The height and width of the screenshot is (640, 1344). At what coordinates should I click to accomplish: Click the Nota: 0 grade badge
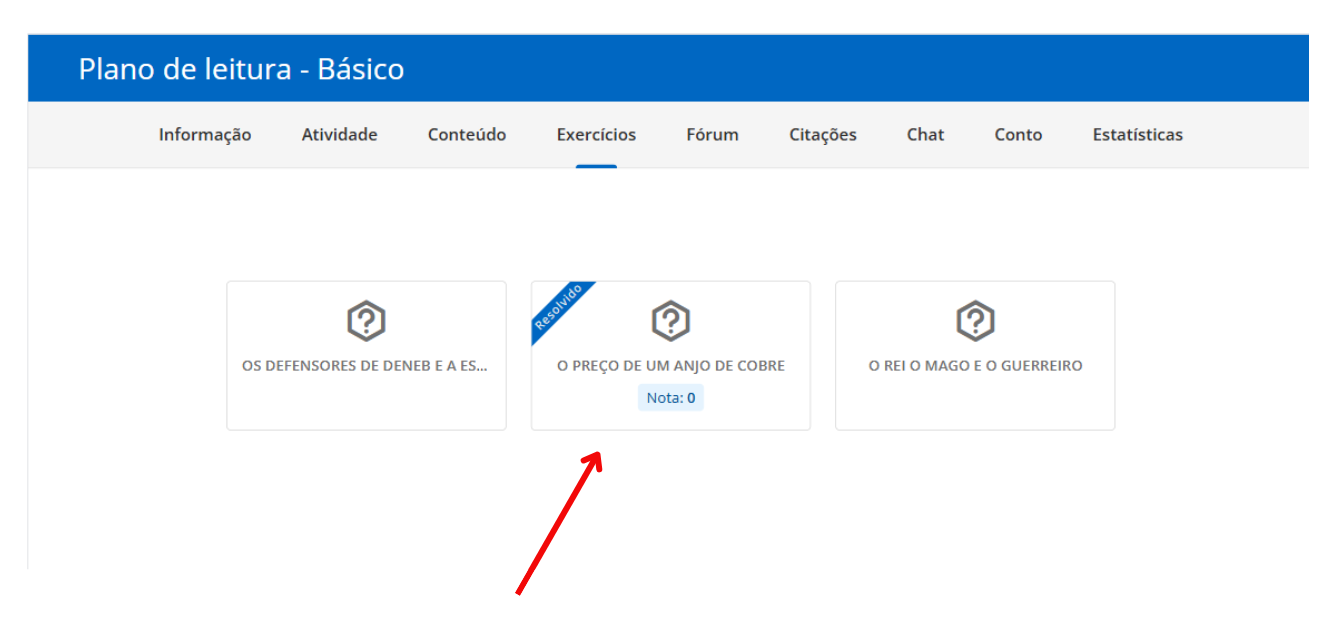click(x=671, y=398)
